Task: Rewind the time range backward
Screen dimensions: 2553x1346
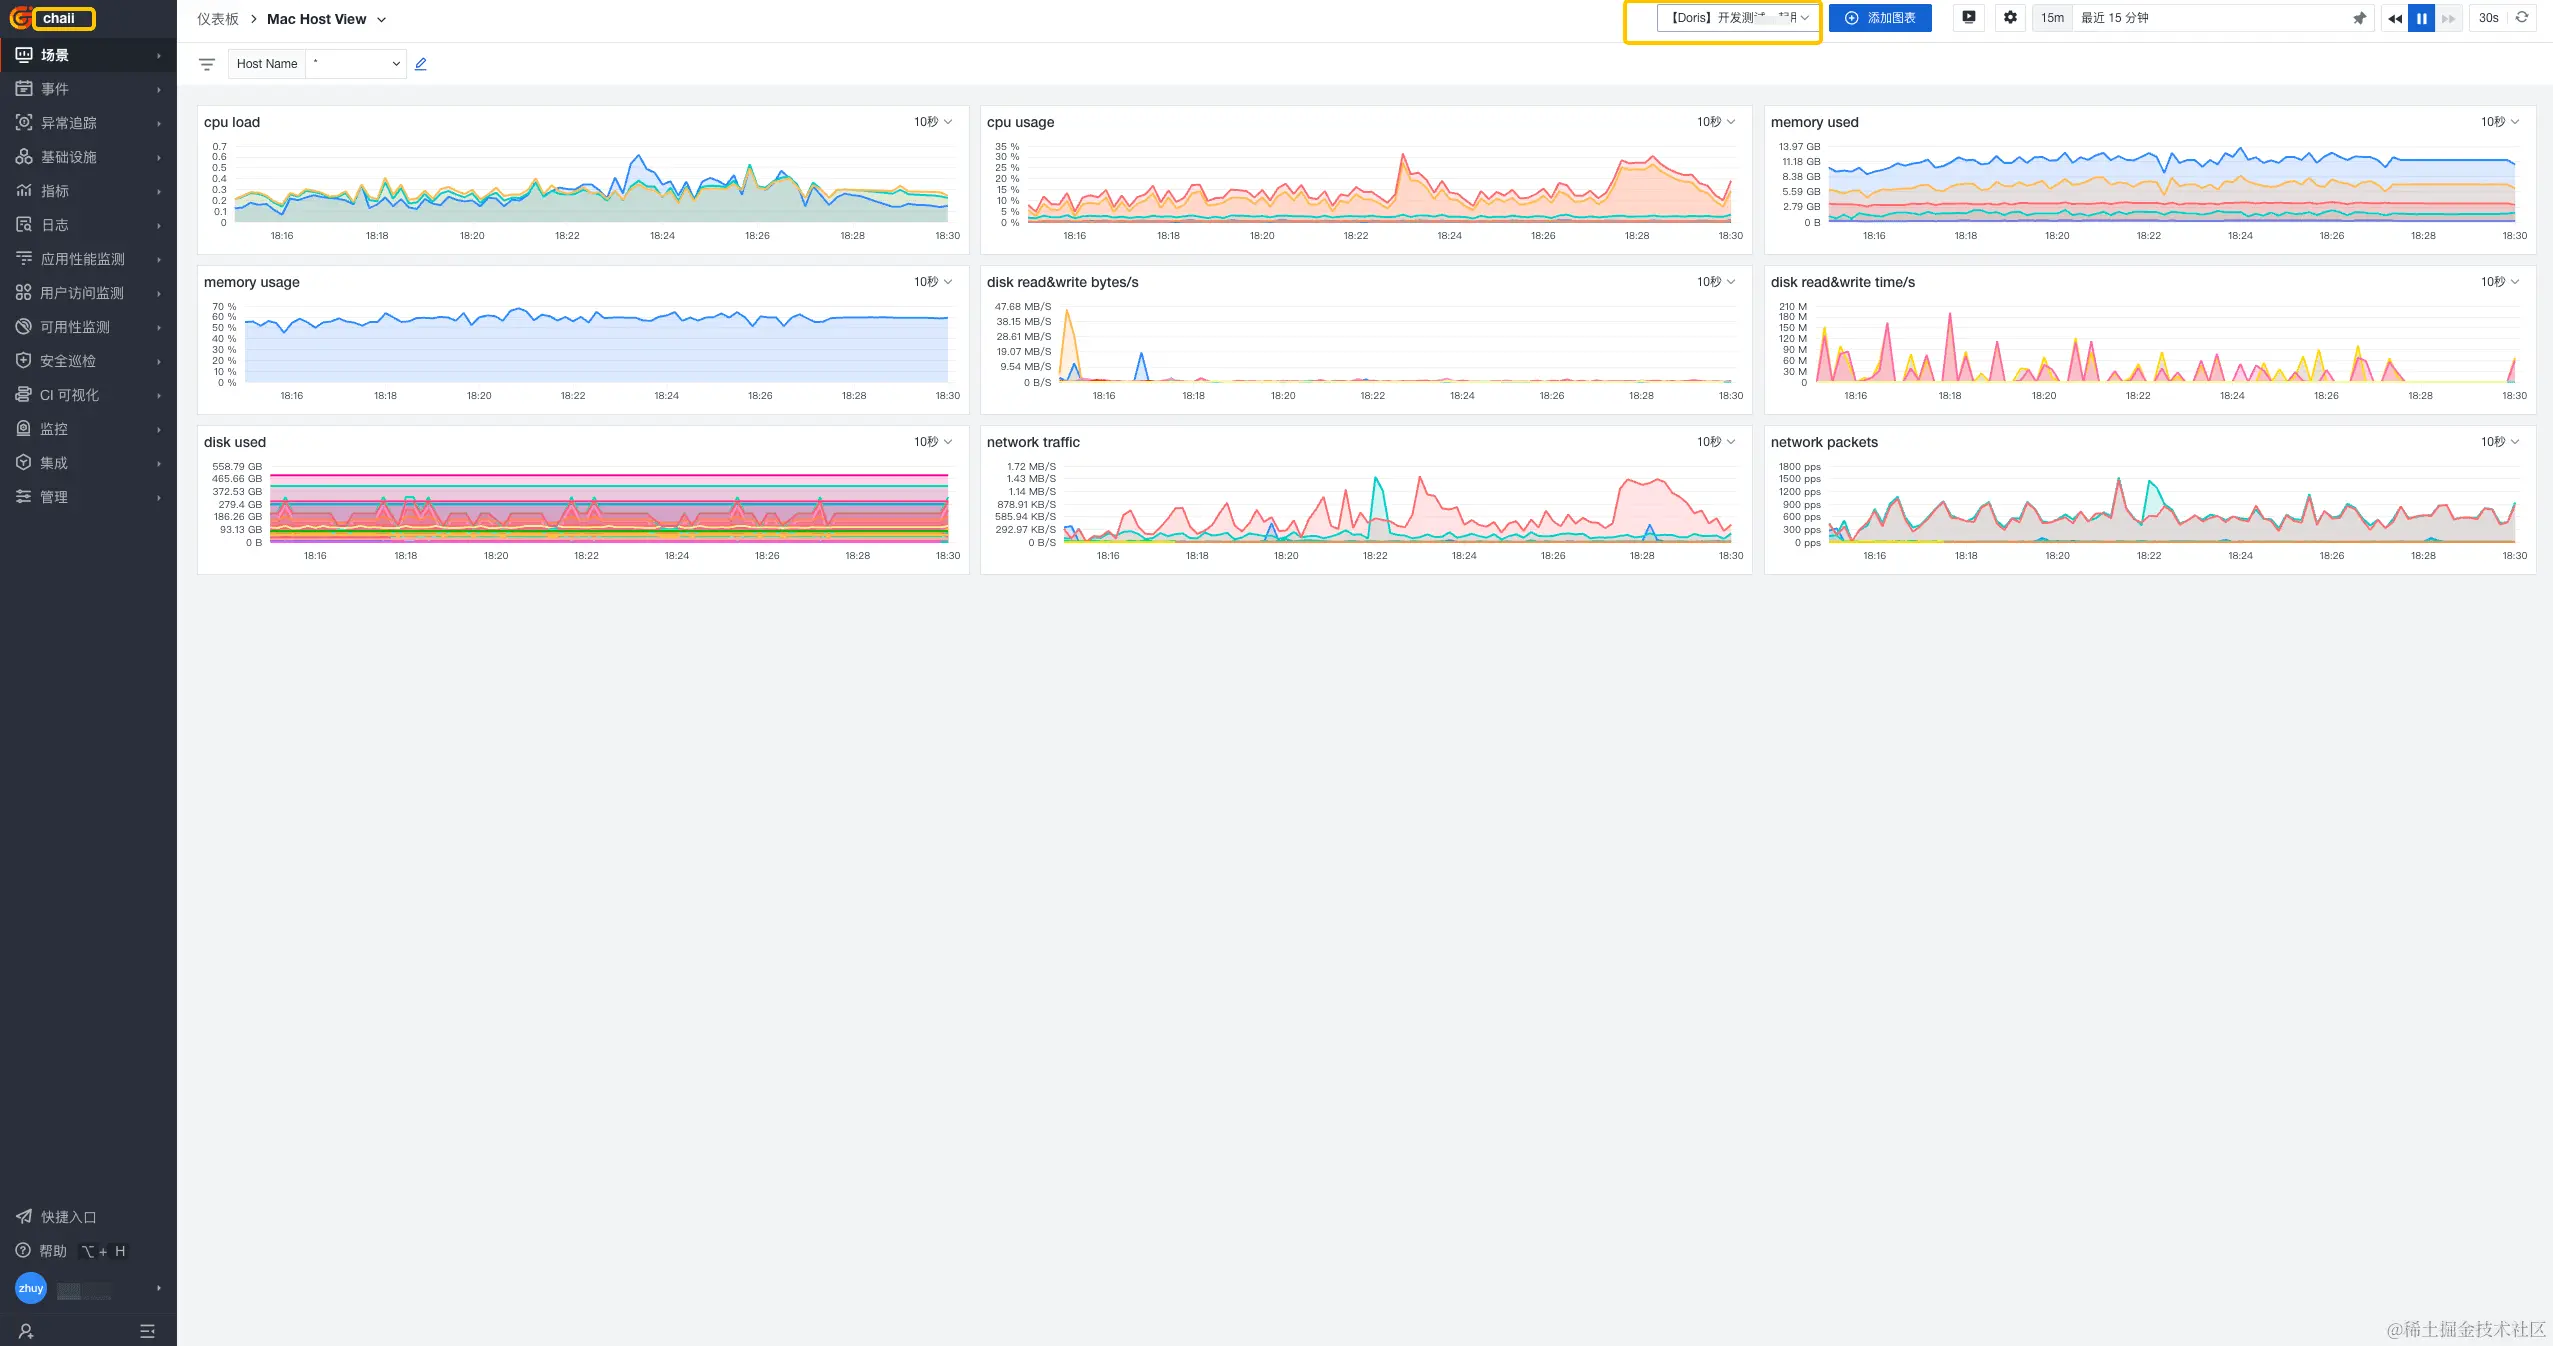Action: 2395,18
